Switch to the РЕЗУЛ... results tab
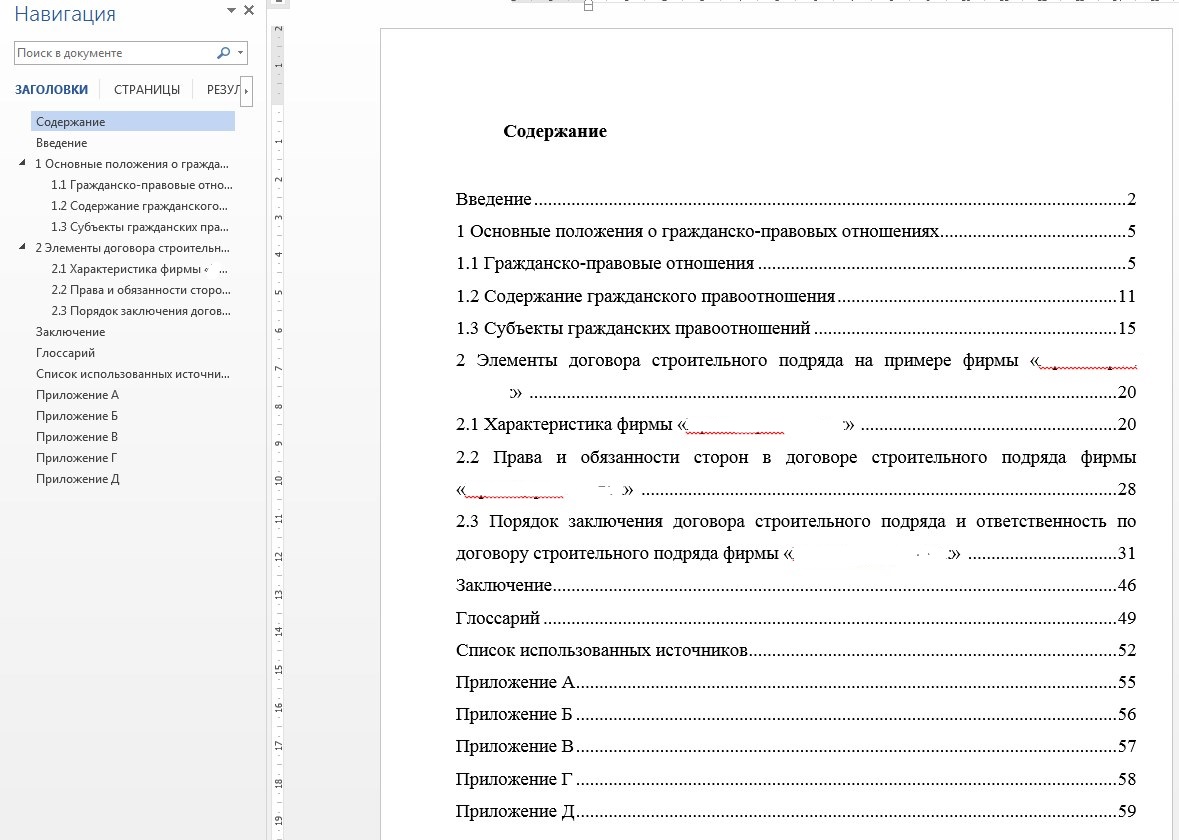Image resolution: width=1179 pixels, height=840 pixels. [223, 89]
